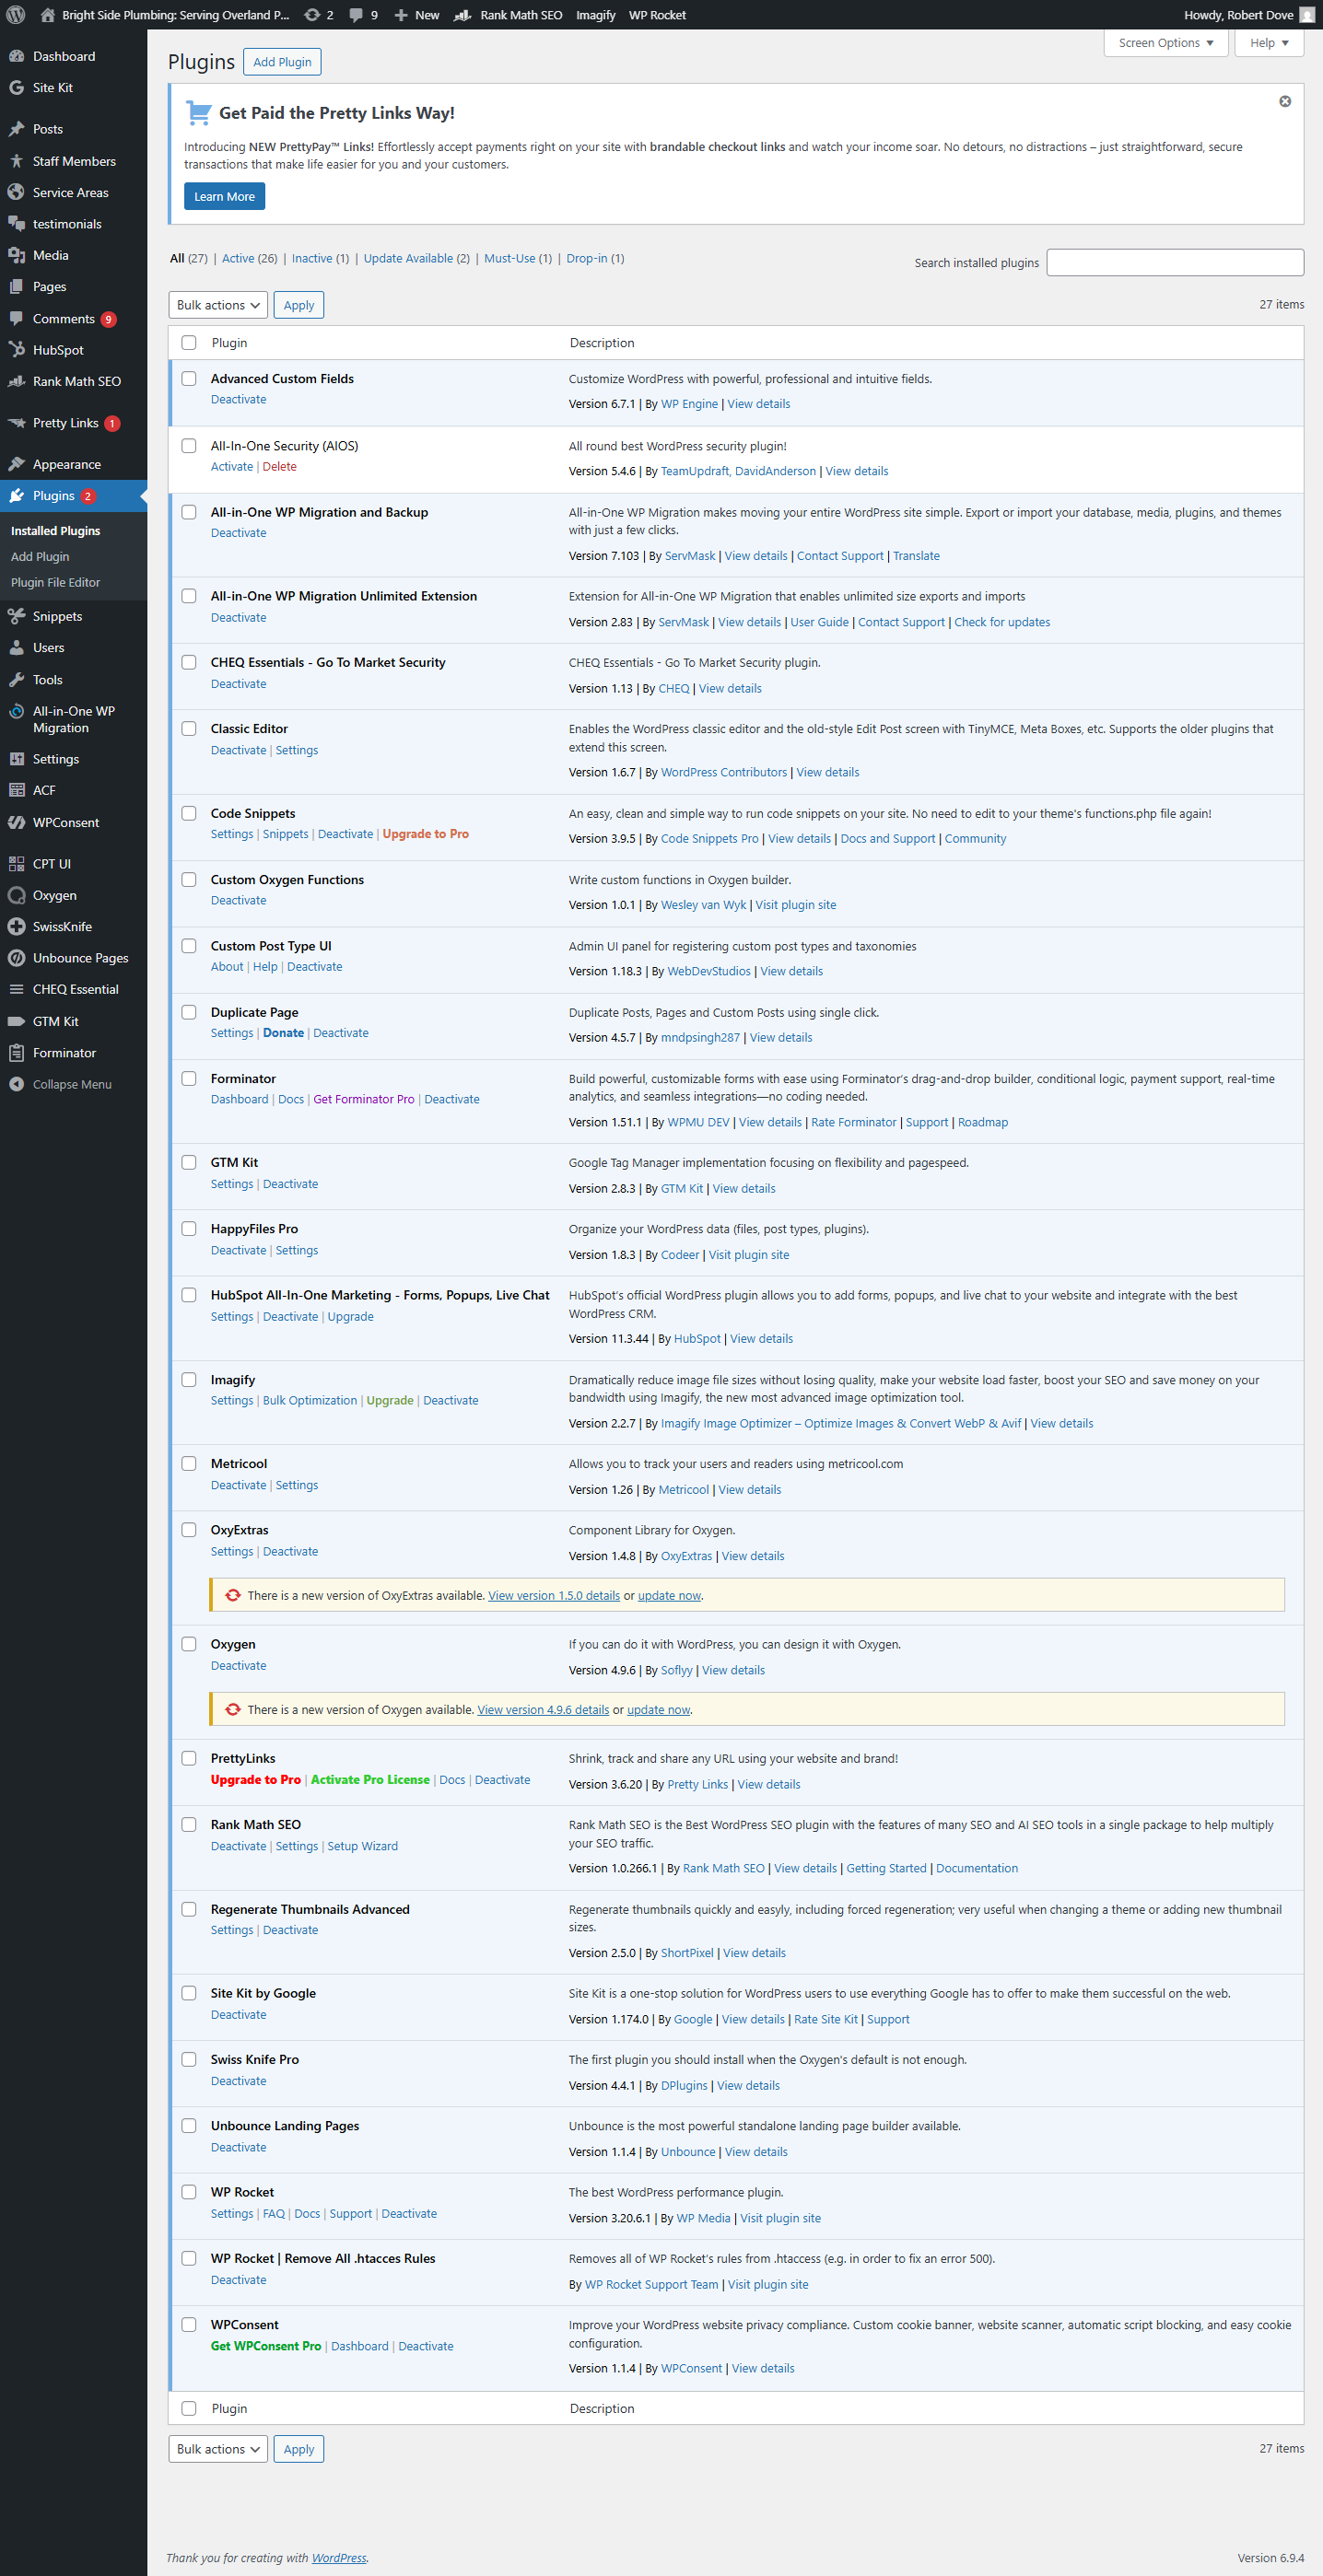The height and width of the screenshot is (2576, 1323).
Task: Check the WP Rocket plugin row
Action: 189,2192
